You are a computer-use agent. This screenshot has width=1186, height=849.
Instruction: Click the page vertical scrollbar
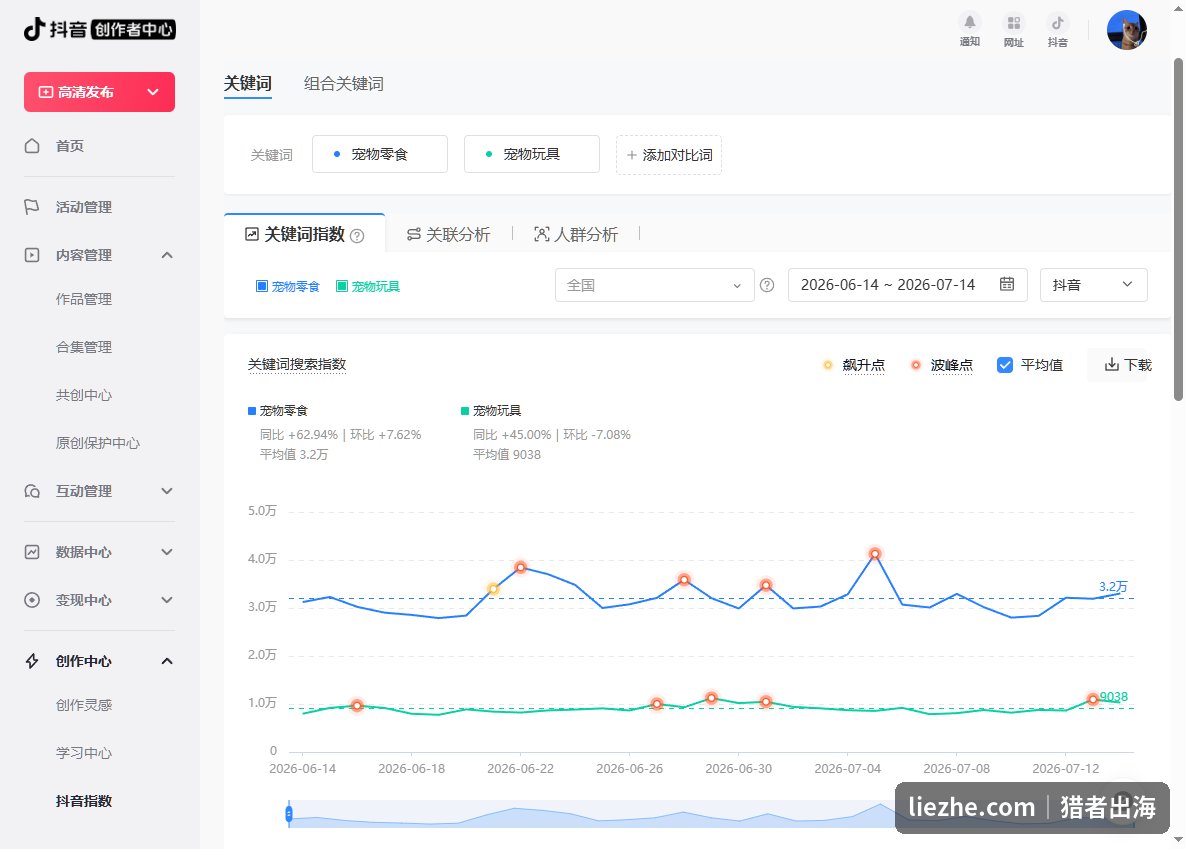click(1178, 229)
